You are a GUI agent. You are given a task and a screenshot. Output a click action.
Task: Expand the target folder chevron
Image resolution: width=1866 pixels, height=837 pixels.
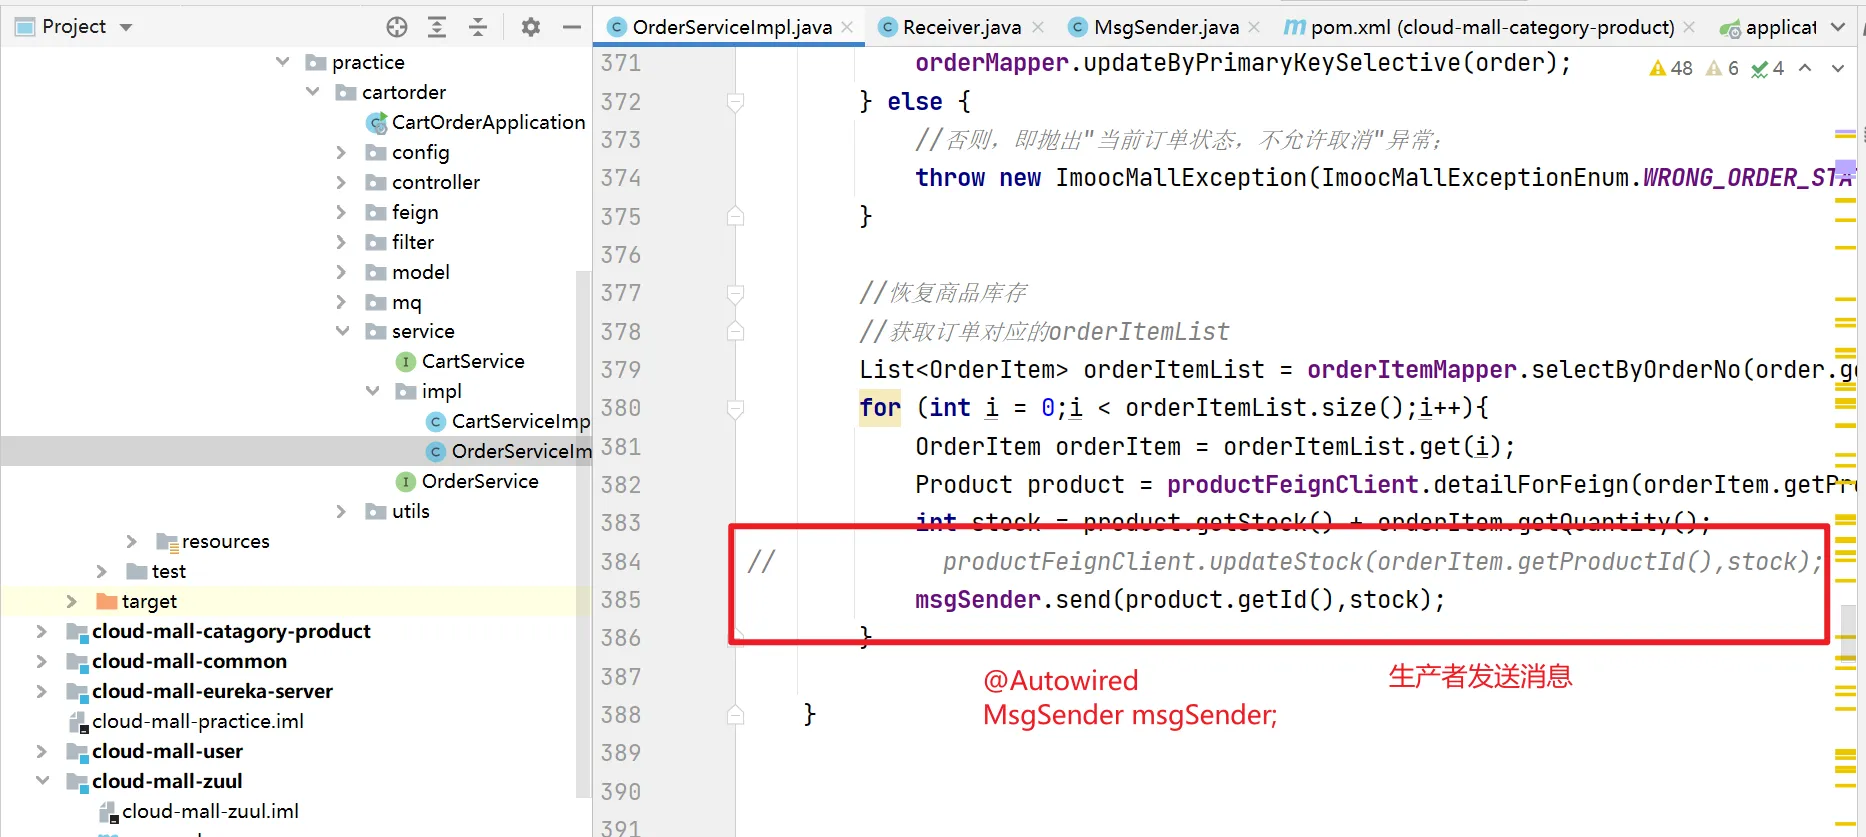coord(72,601)
